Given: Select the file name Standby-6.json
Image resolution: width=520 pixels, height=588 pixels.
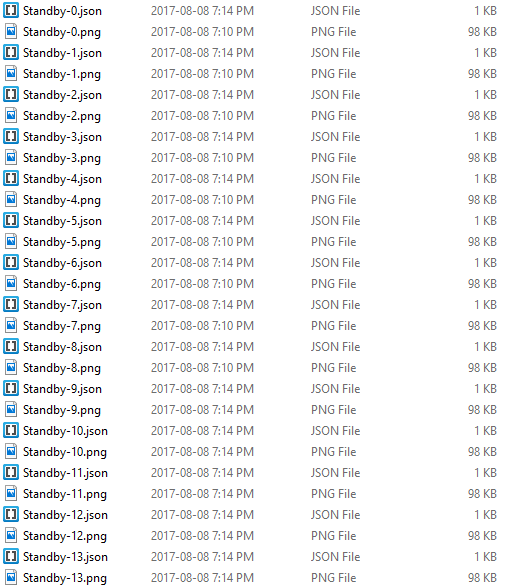Looking at the screenshot, I should click(x=62, y=263).
